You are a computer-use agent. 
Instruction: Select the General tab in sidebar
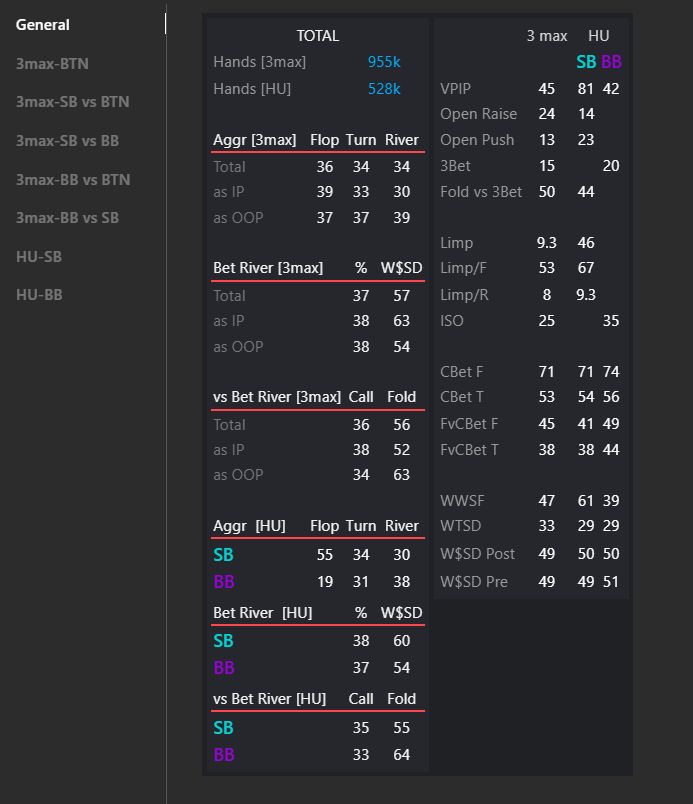[x=43, y=25]
